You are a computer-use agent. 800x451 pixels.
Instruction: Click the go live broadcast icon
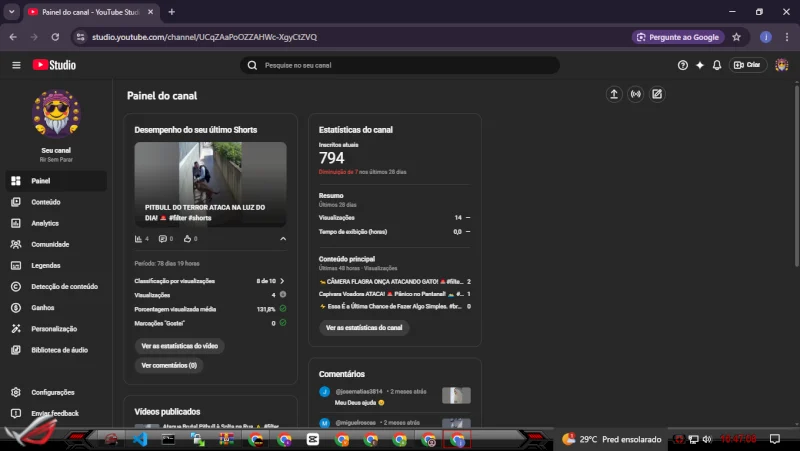coord(635,95)
